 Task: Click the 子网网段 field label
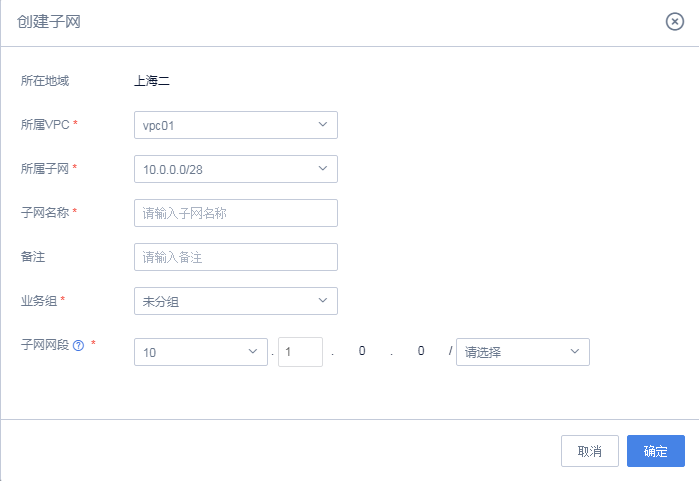pos(45,344)
